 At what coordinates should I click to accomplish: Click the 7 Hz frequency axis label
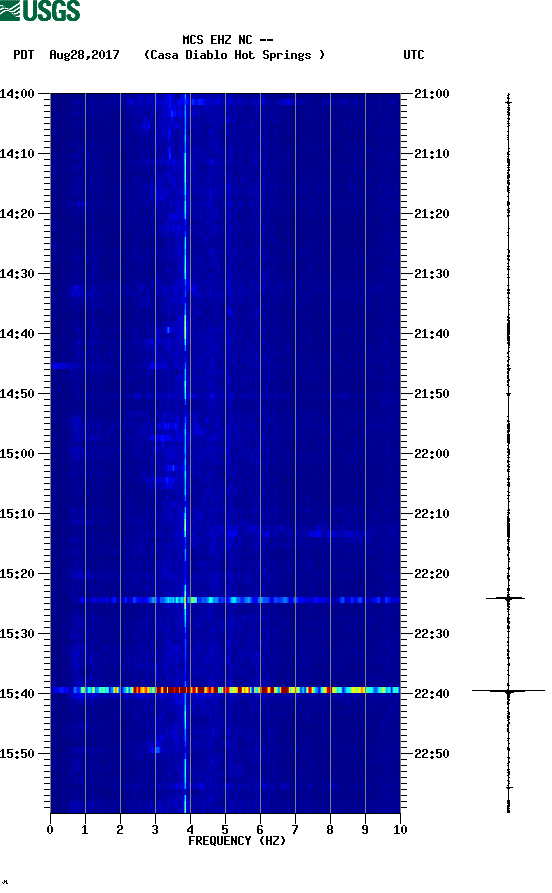[295, 829]
